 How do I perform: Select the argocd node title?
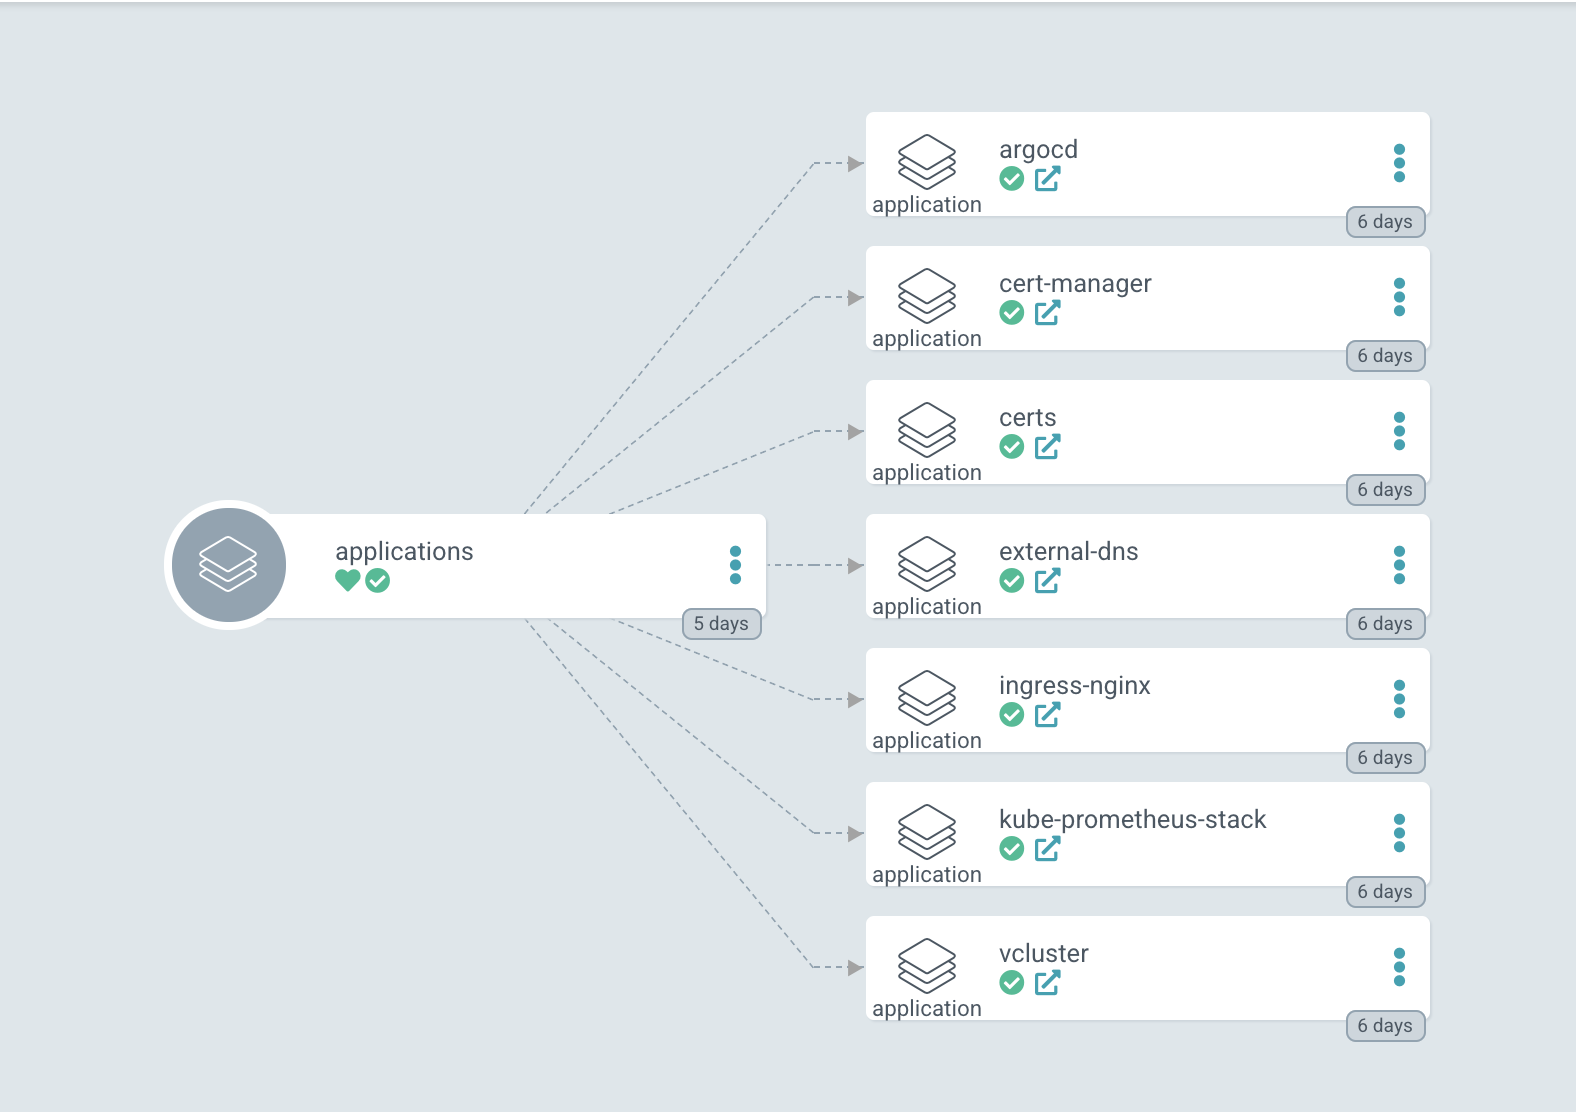pos(1038,150)
